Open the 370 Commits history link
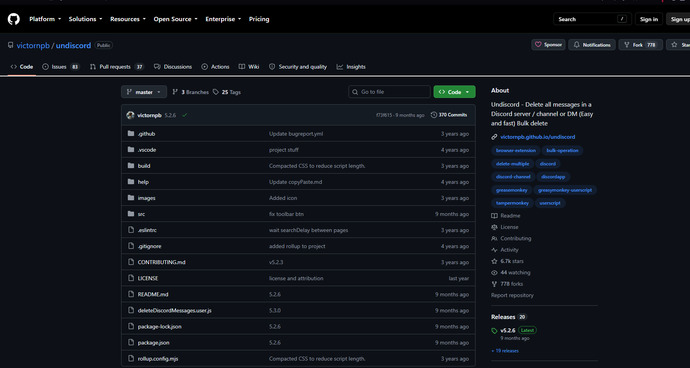The height and width of the screenshot is (368, 690). pyautogui.click(x=449, y=115)
